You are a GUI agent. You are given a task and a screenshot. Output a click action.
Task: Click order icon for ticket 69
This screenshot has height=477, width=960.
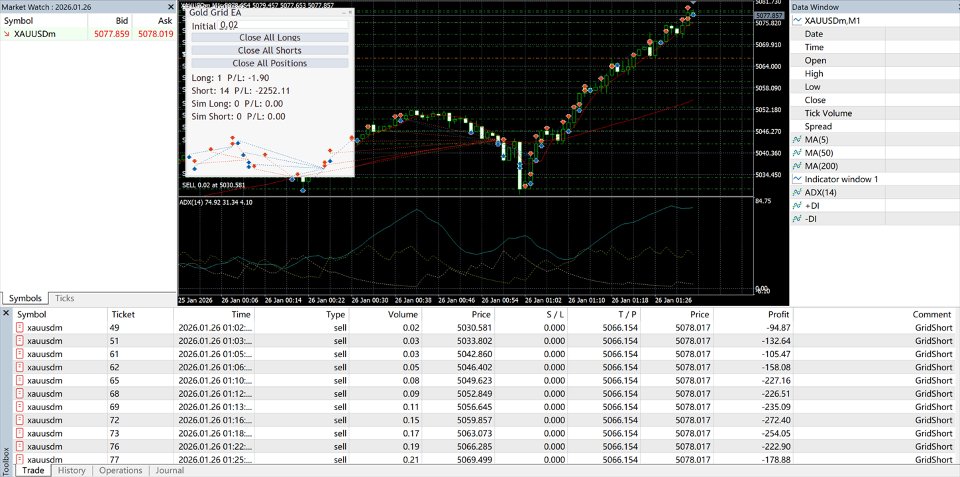(x=20, y=407)
